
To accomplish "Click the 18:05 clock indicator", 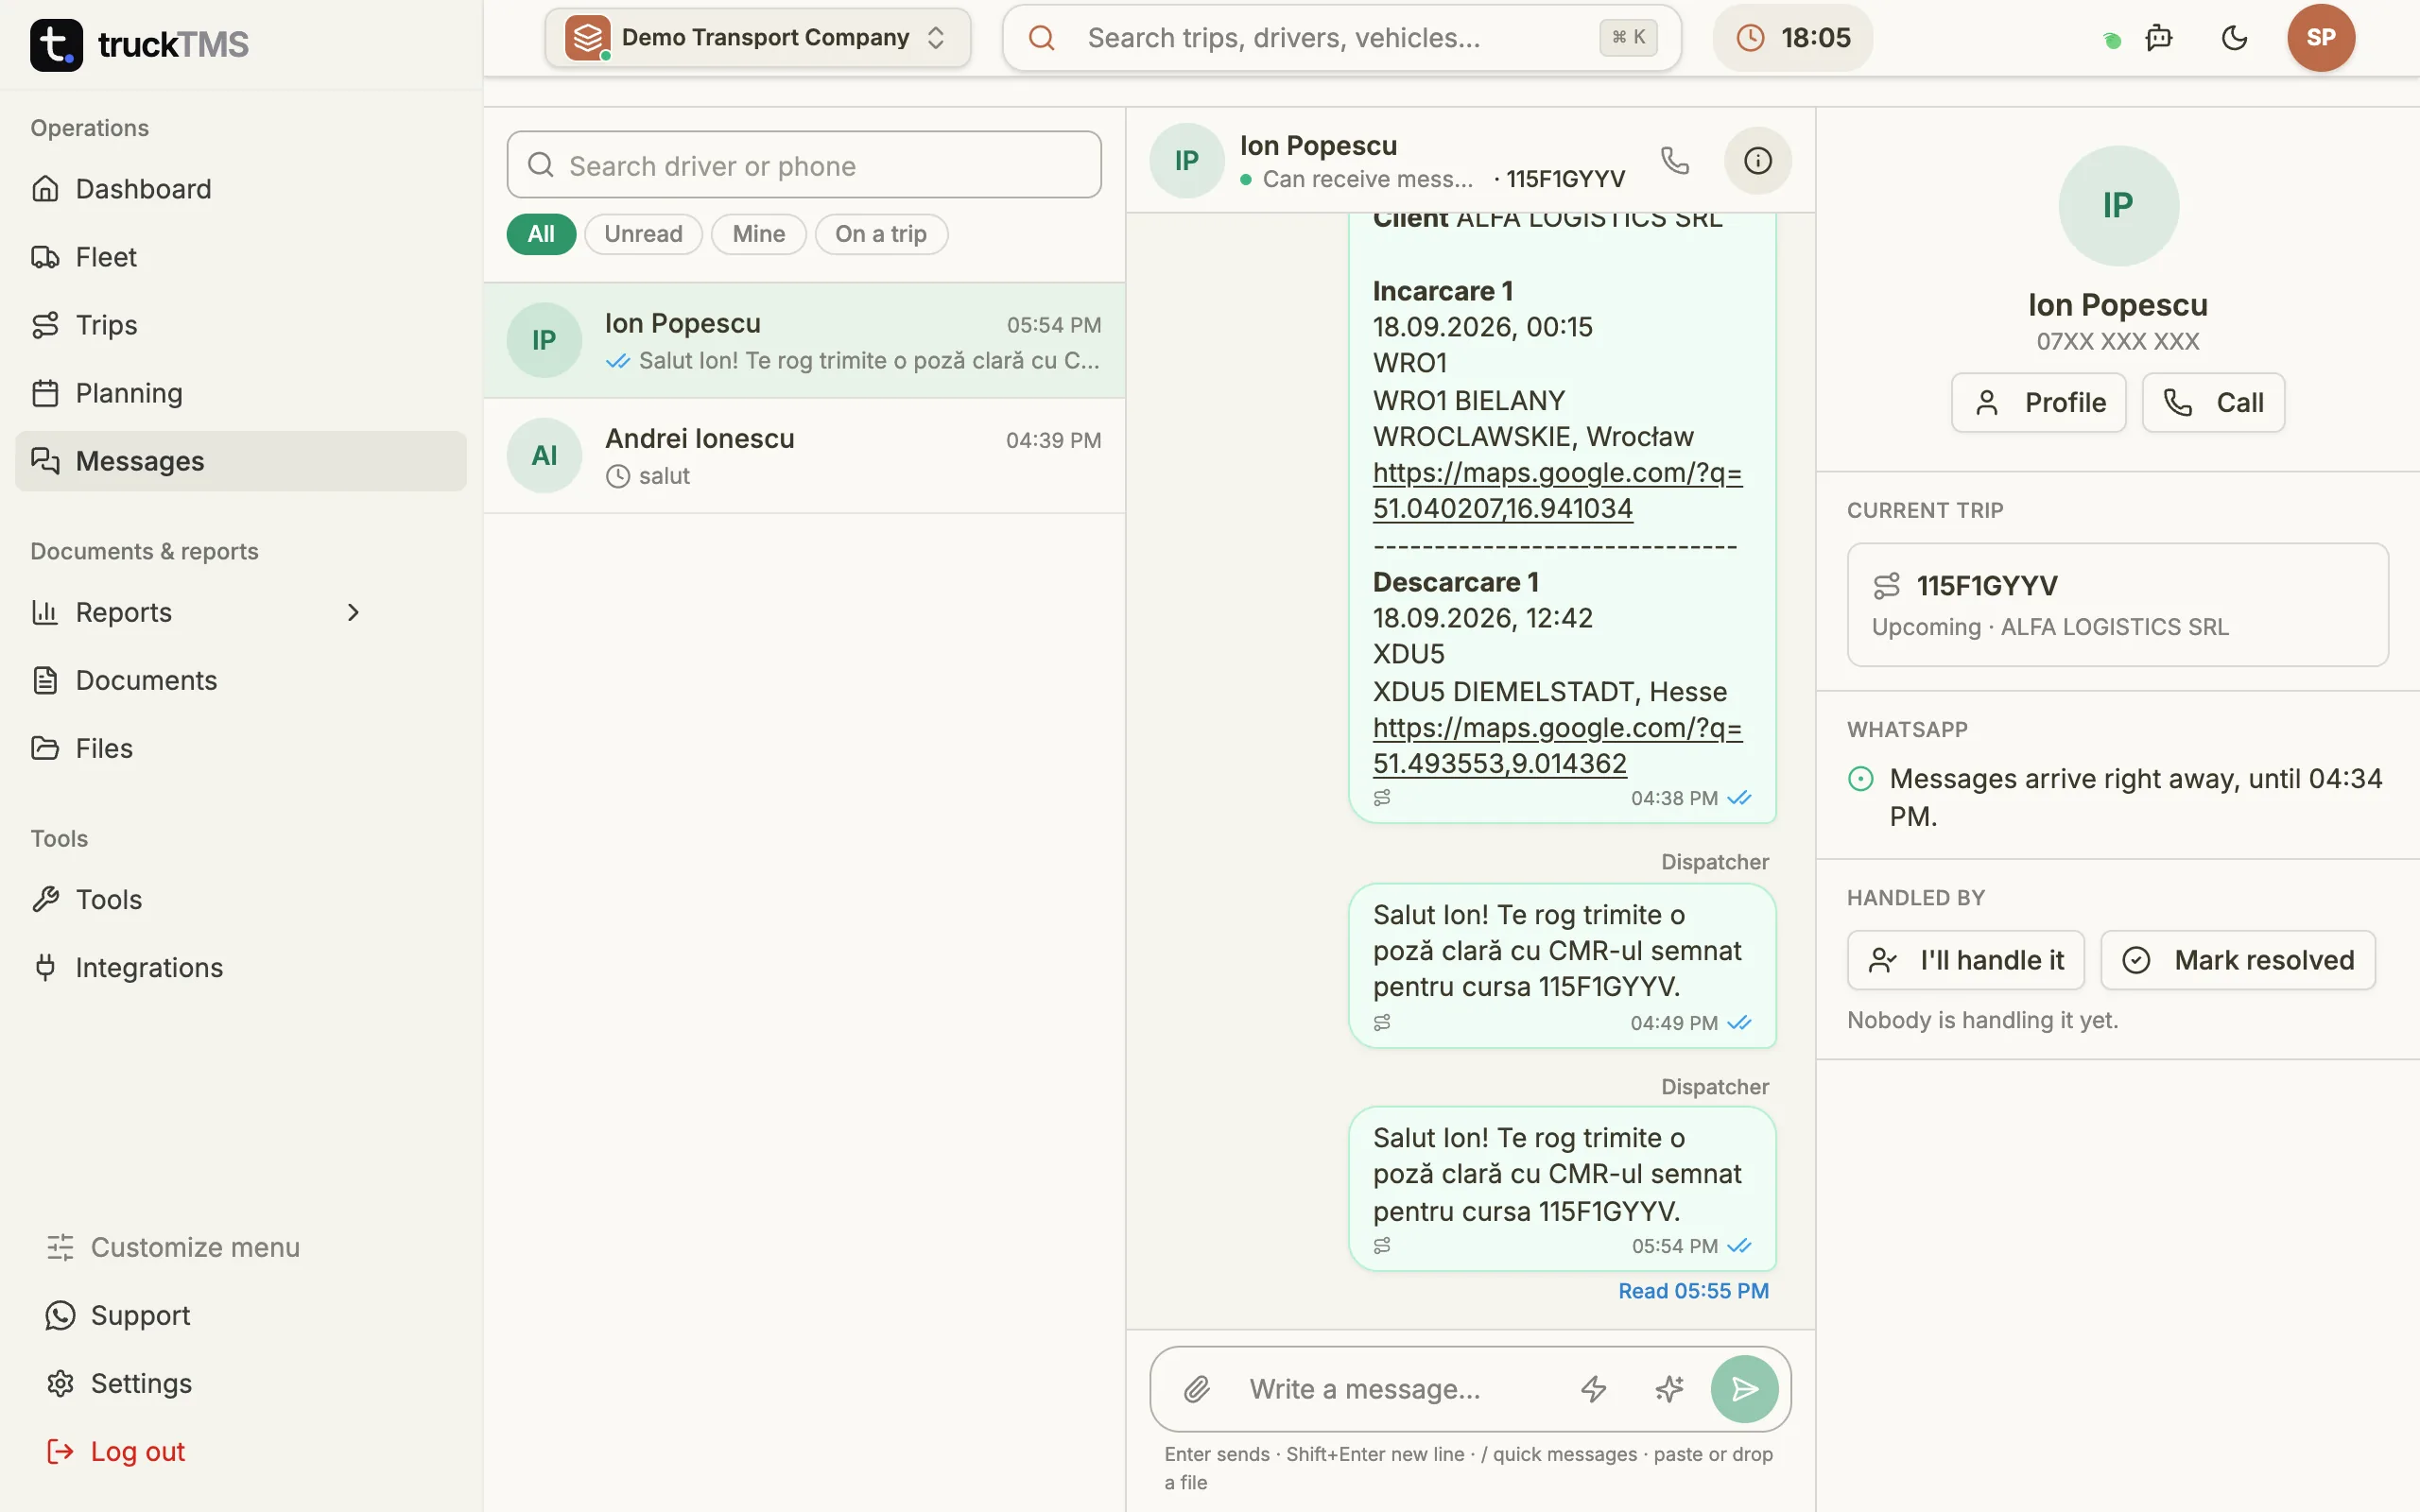I will tap(1792, 38).
